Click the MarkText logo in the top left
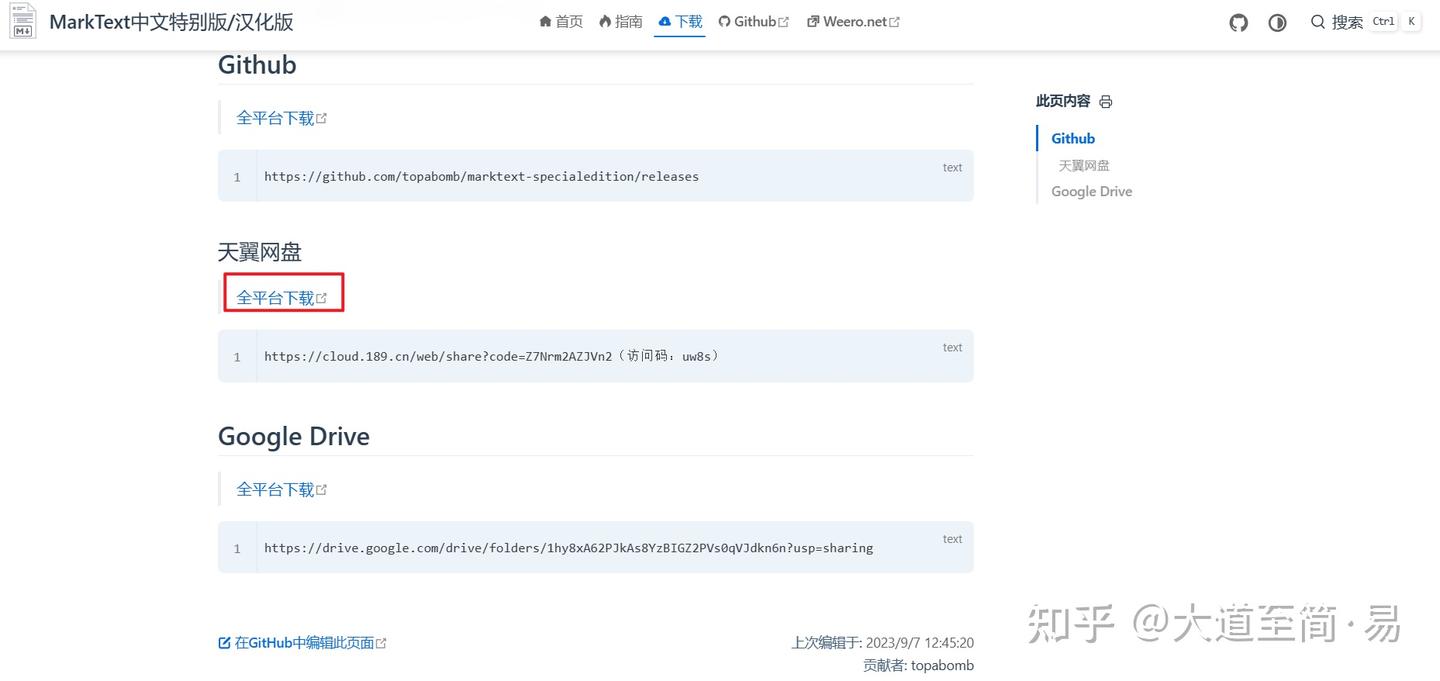The image size is (1440, 681). click(22, 21)
